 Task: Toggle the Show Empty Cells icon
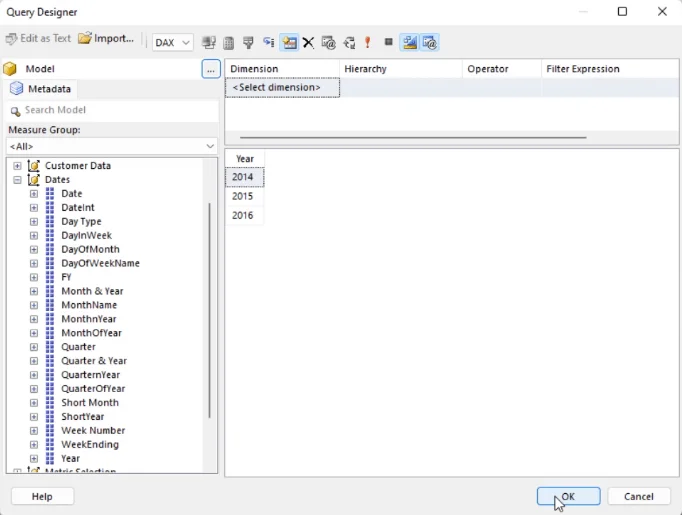tap(248, 43)
